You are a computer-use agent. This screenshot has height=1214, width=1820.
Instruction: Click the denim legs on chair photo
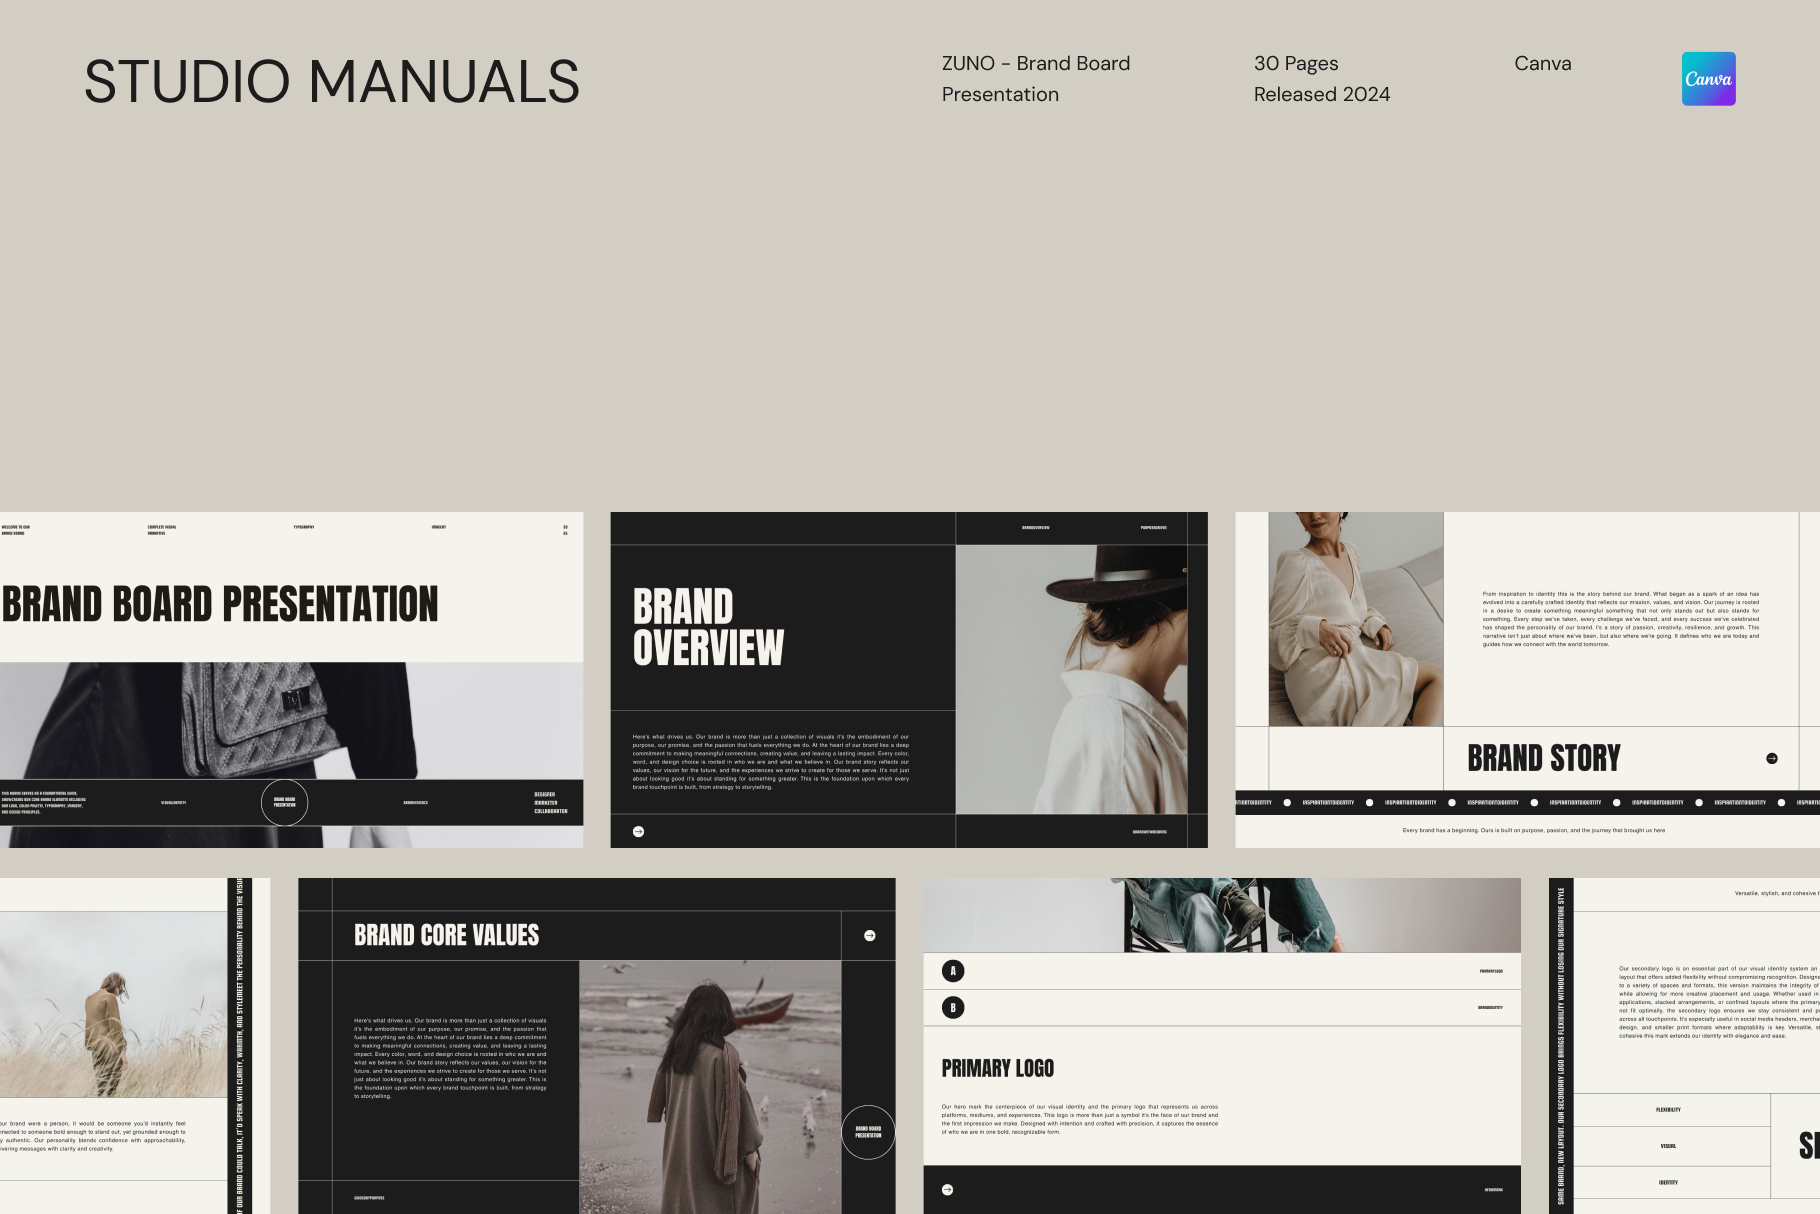coord(1222,915)
